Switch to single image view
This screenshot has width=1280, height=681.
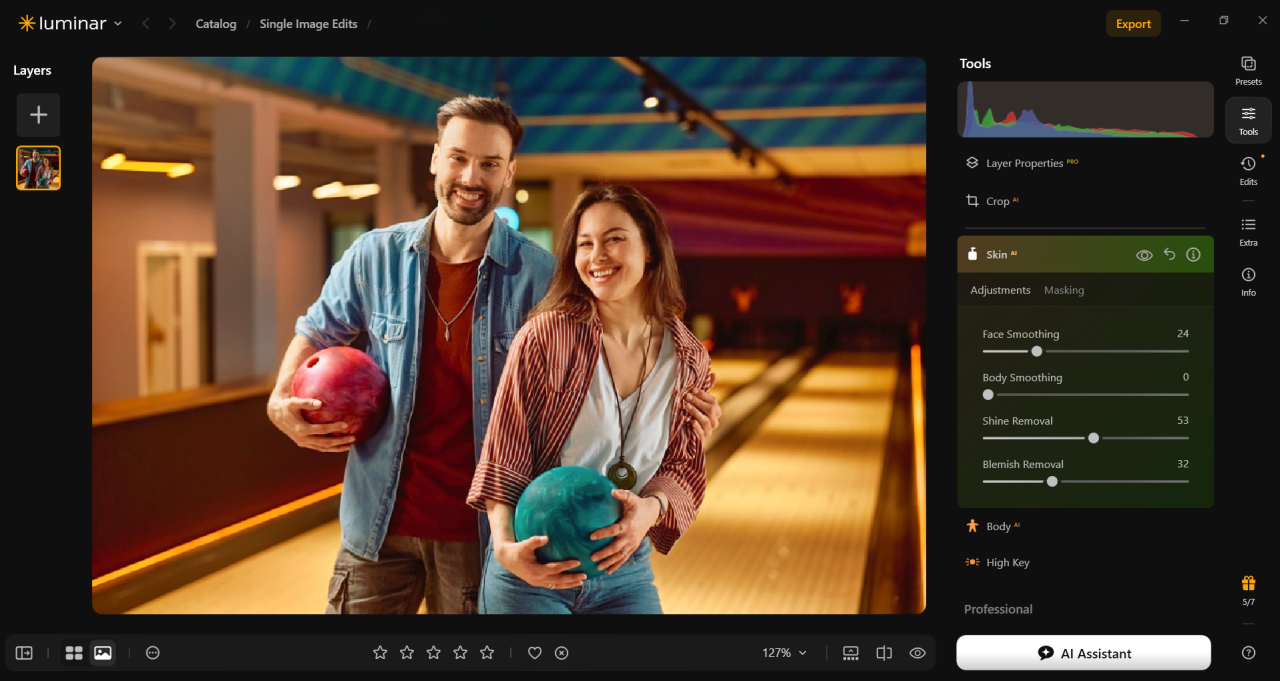click(103, 653)
